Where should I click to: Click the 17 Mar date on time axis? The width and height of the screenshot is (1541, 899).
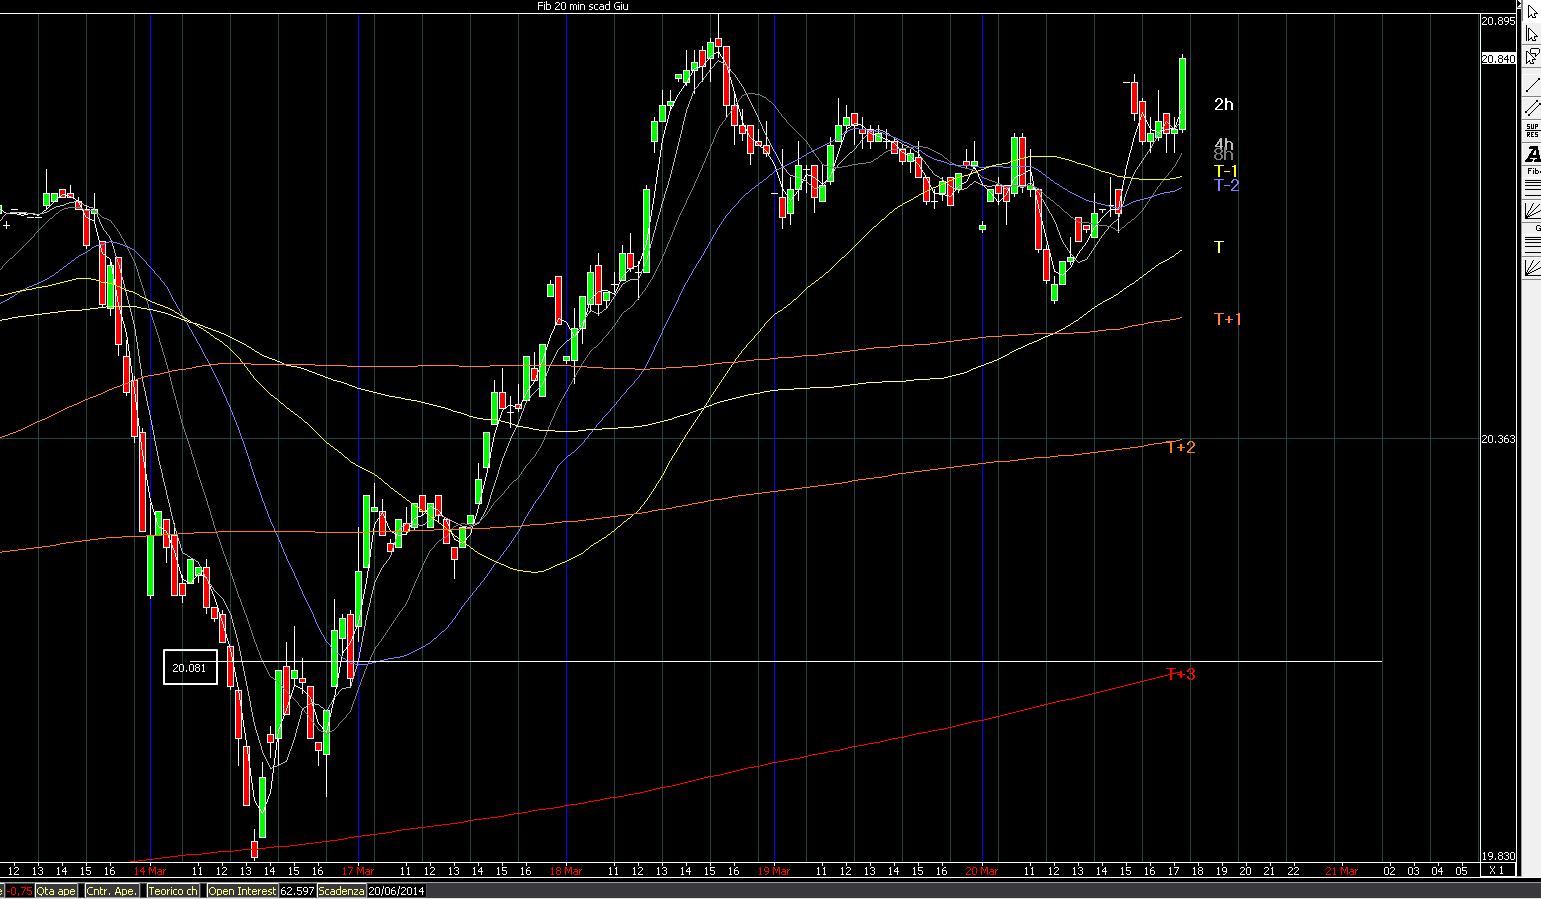[358, 871]
